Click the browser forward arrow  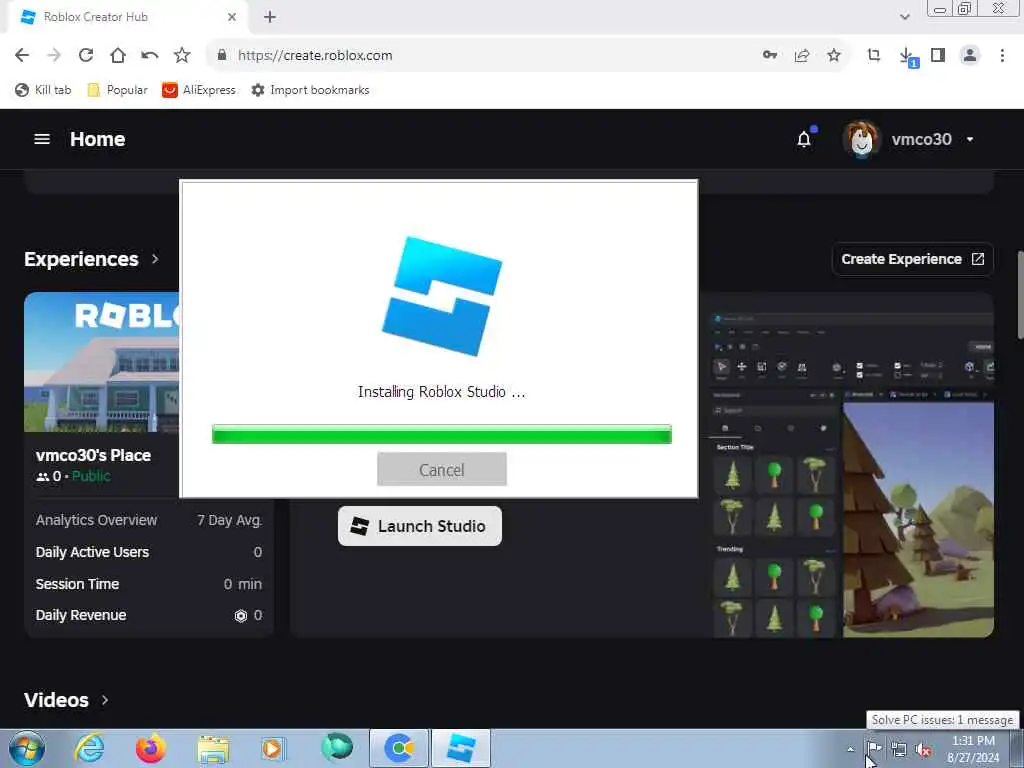tap(54, 56)
